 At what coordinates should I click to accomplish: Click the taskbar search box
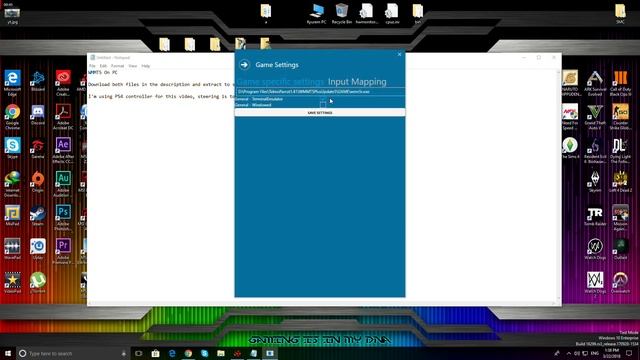(x=73, y=353)
